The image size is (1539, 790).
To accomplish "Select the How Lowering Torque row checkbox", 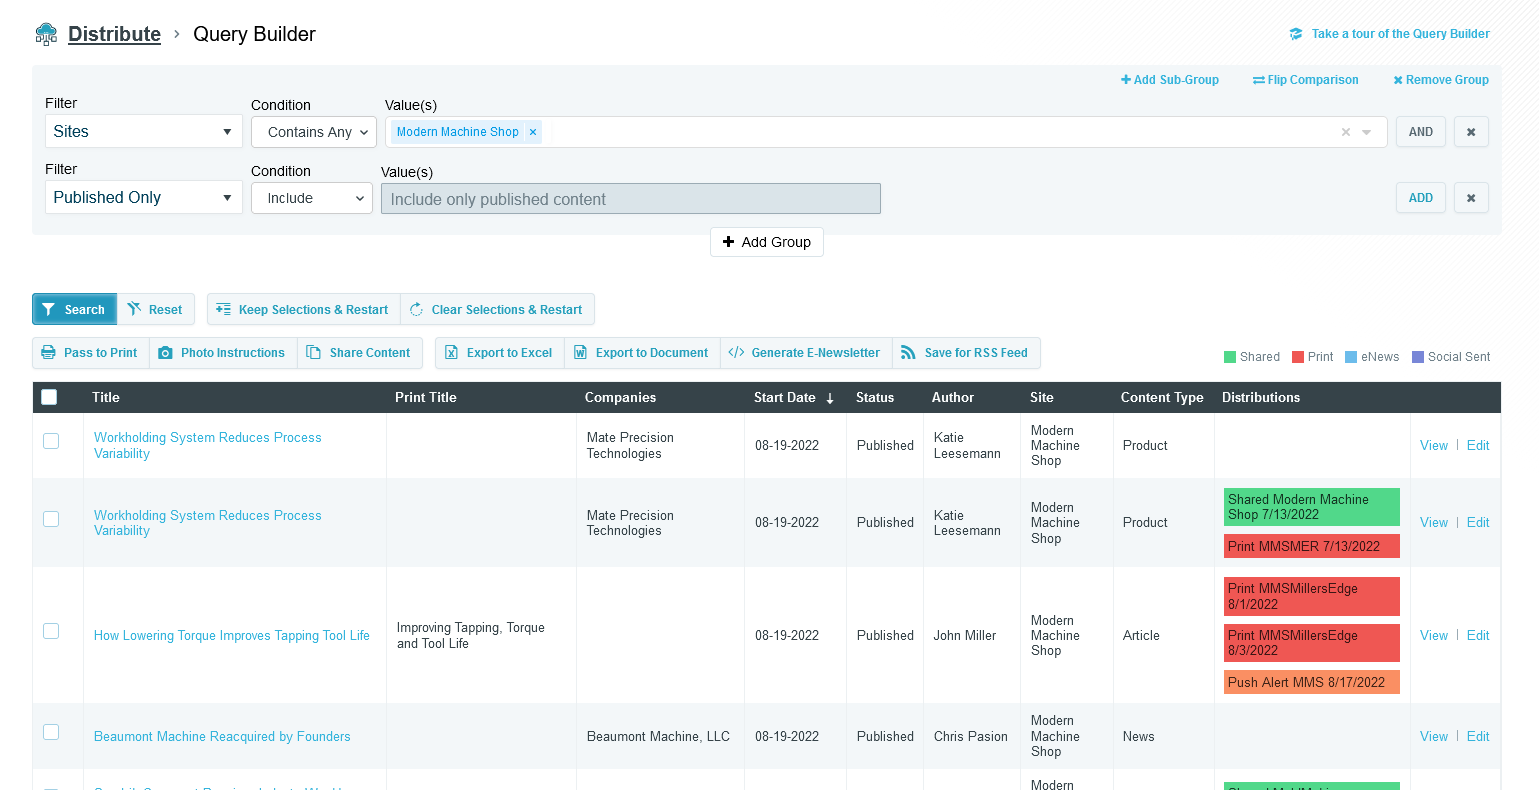I will click(x=51, y=631).
